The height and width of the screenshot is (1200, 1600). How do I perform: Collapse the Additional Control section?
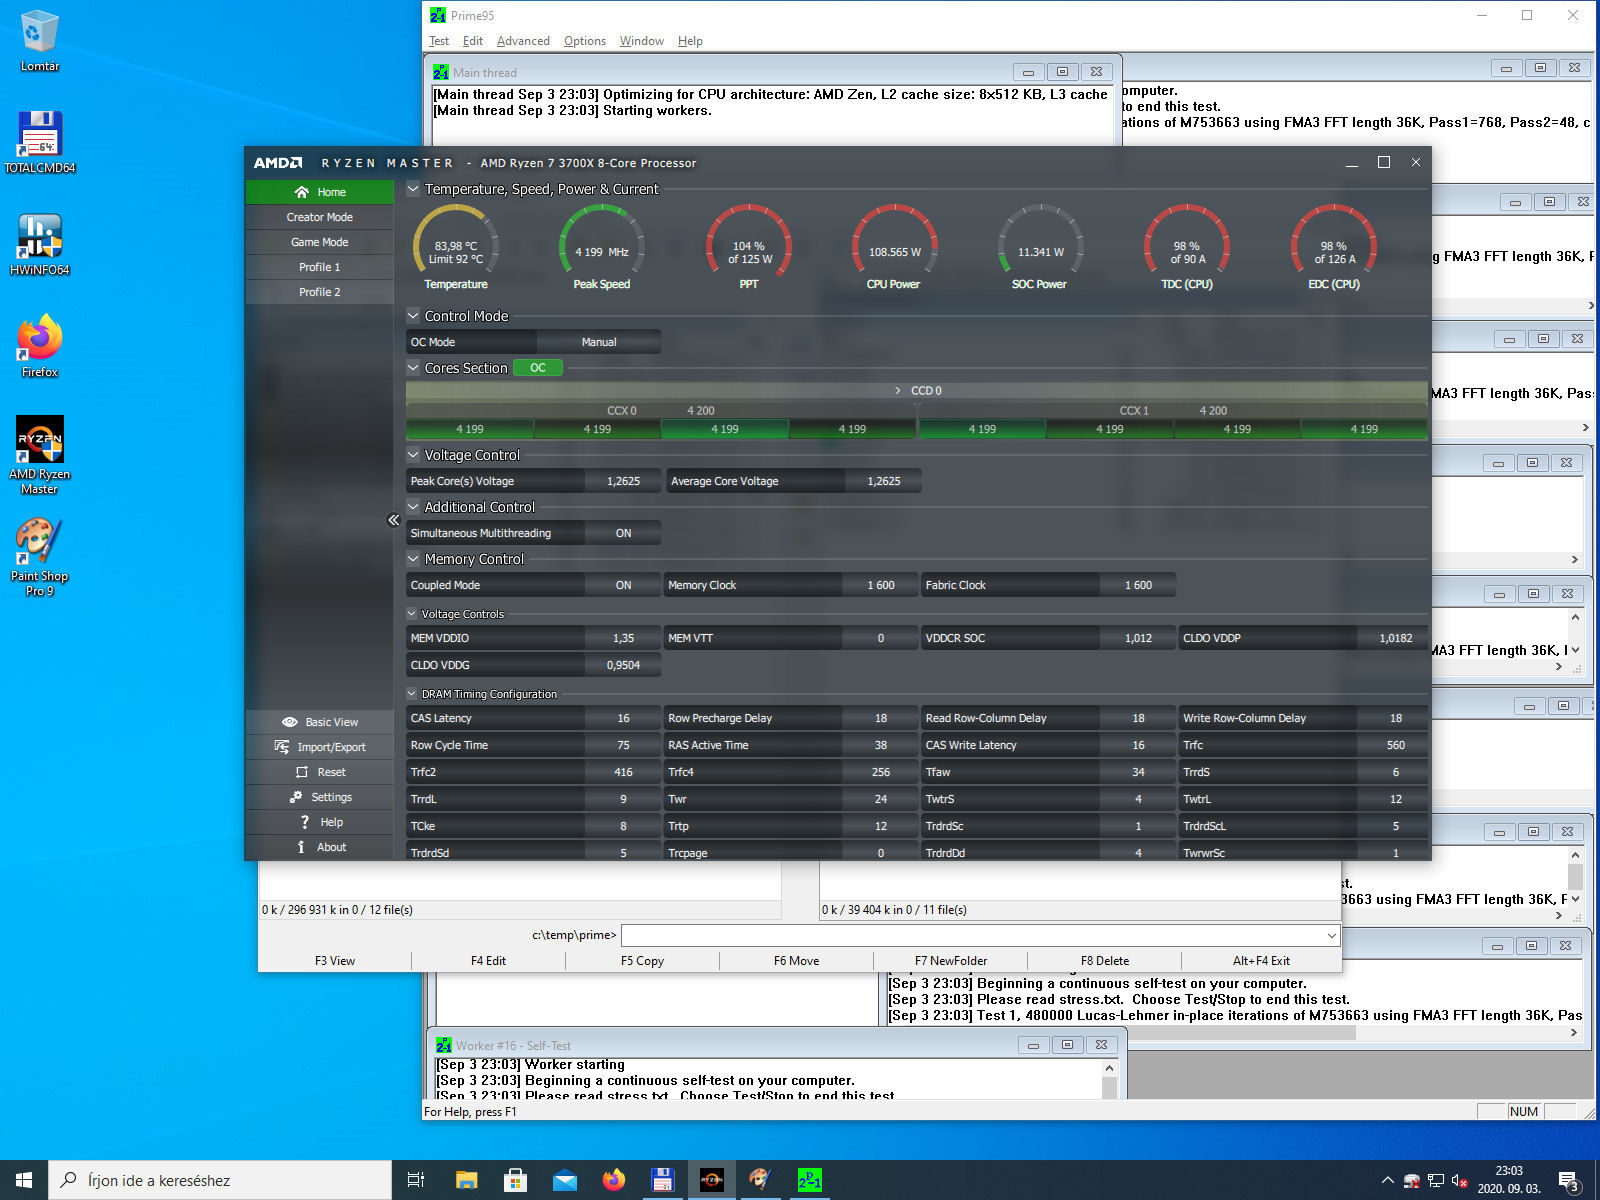[413, 506]
